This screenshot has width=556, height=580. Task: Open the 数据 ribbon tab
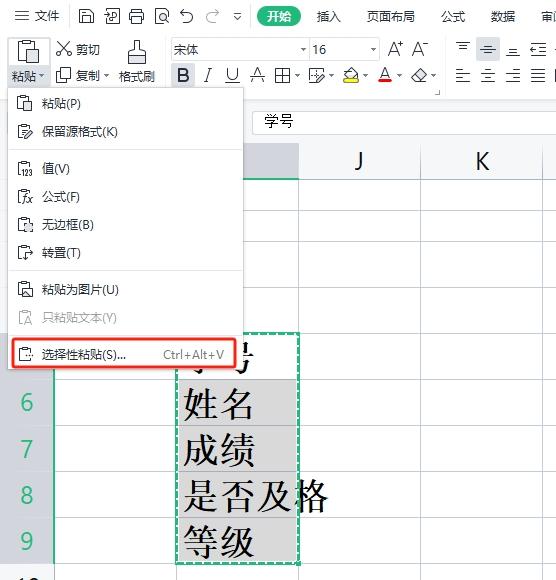pos(503,16)
